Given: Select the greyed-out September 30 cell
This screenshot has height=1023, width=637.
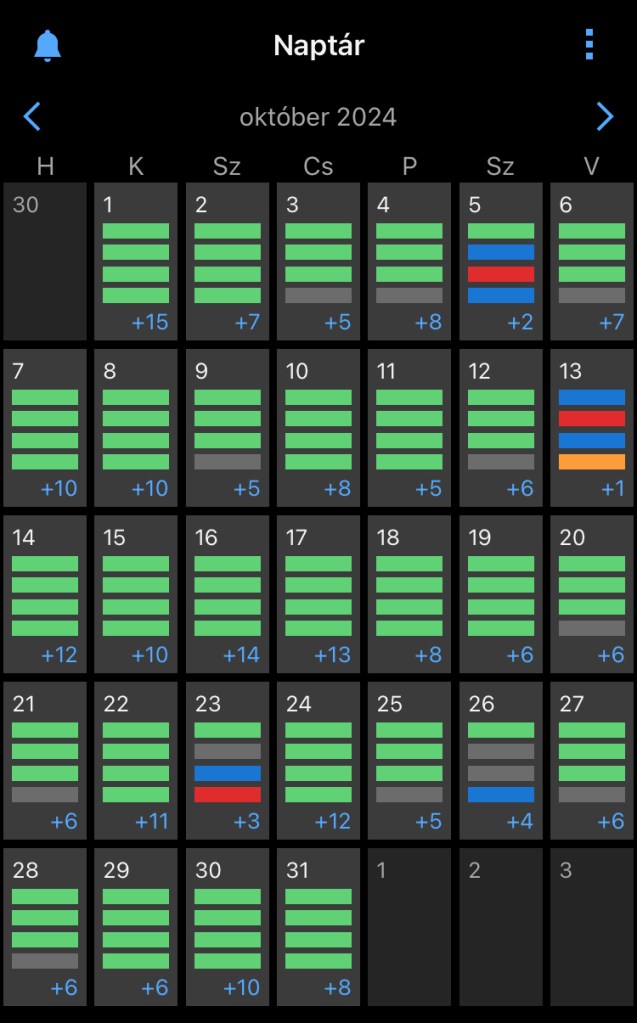Looking at the screenshot, I should click(x=44, y=260).
